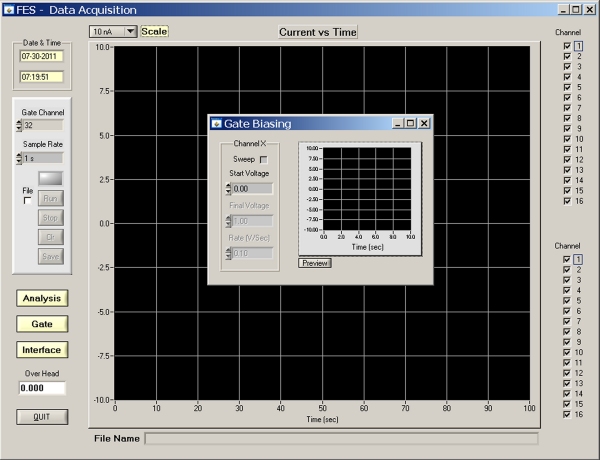
Task: Click the File Name text field
Action: pos(341,439)
